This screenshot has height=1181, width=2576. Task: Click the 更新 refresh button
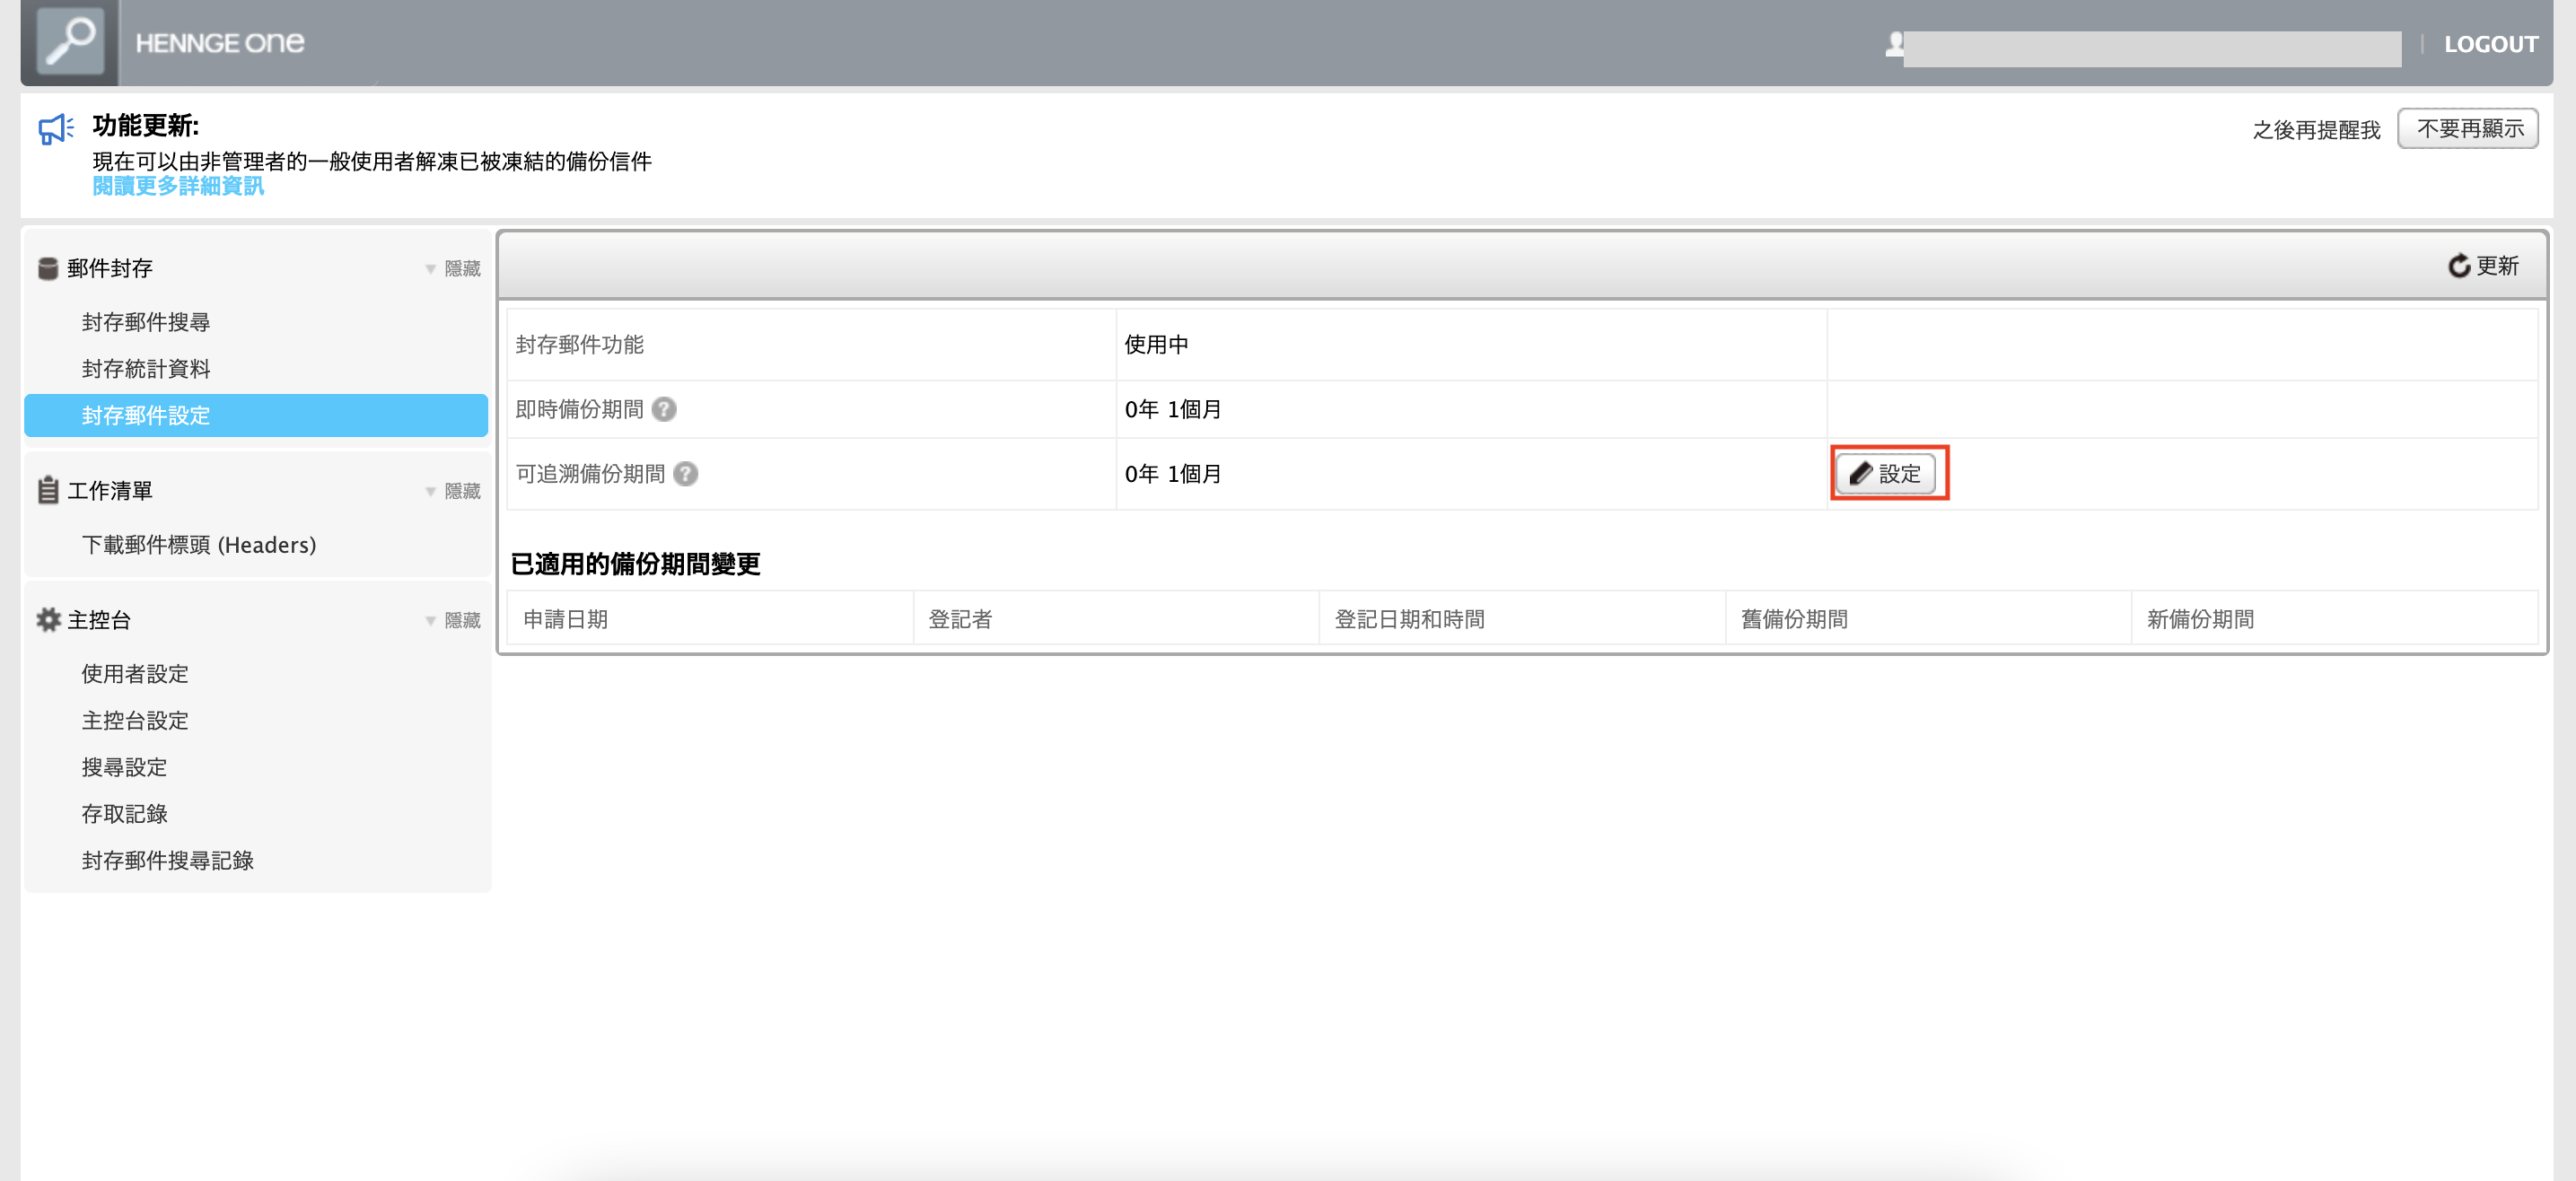pos(2483,265)
